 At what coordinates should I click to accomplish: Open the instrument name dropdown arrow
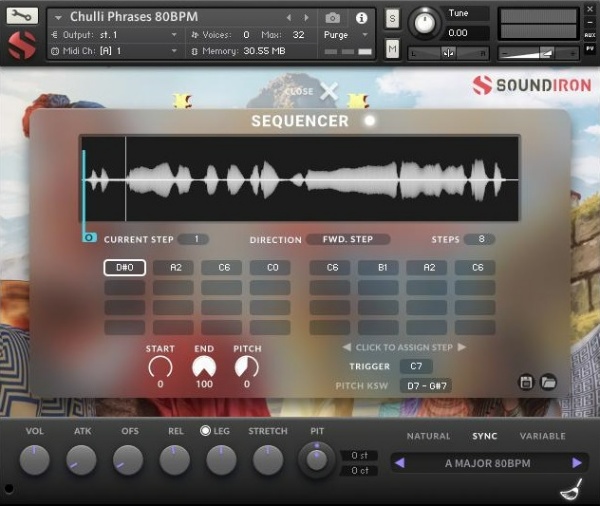(x=58, y=18)
